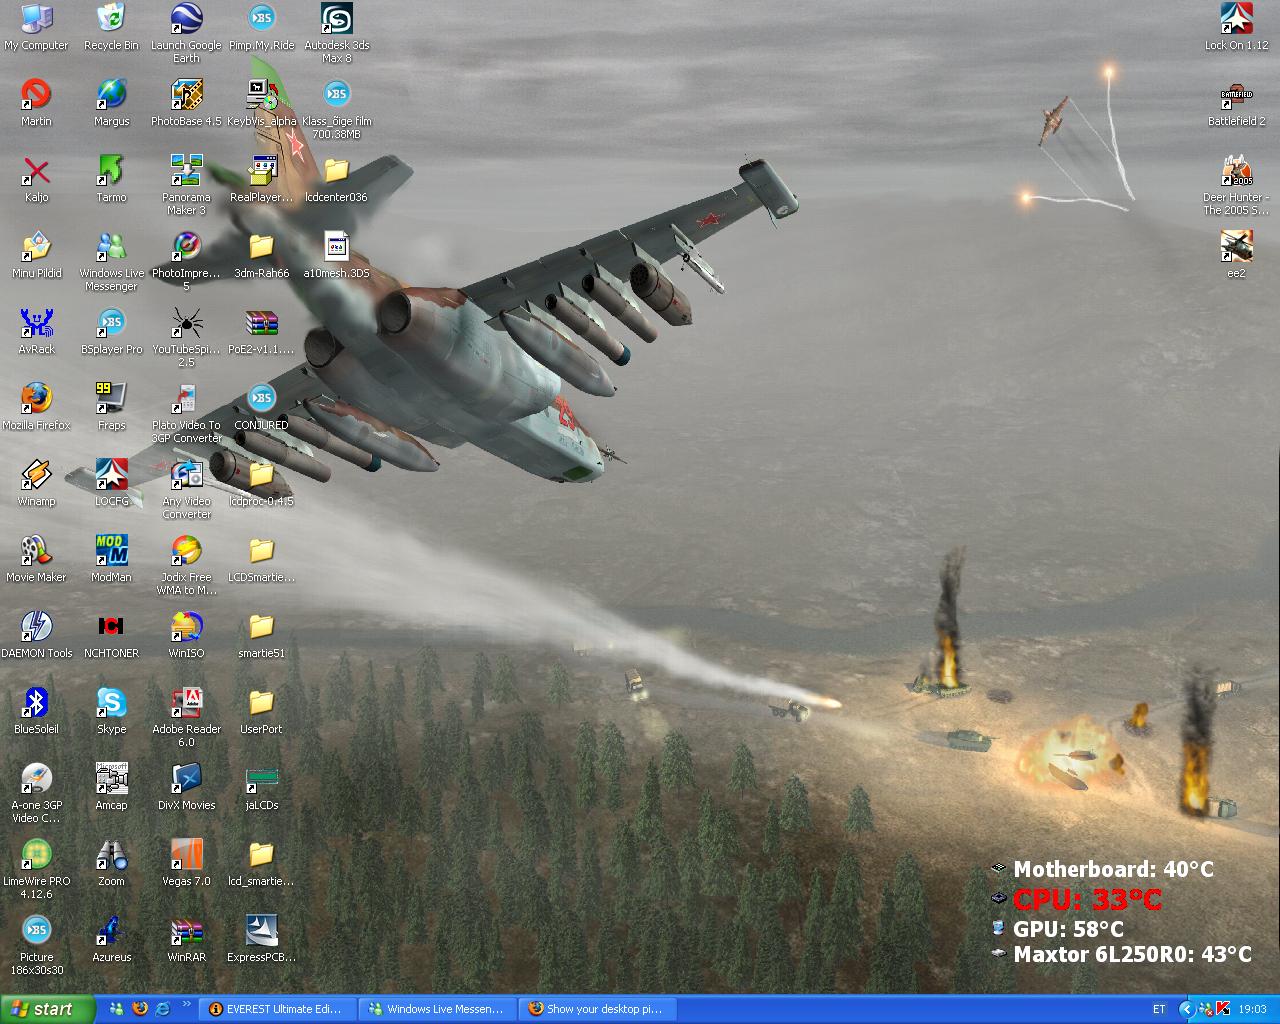Select the RealPlayer desktop shortcut
The height and width of the screenshot is (1024, 1280).
pos(261,179)
